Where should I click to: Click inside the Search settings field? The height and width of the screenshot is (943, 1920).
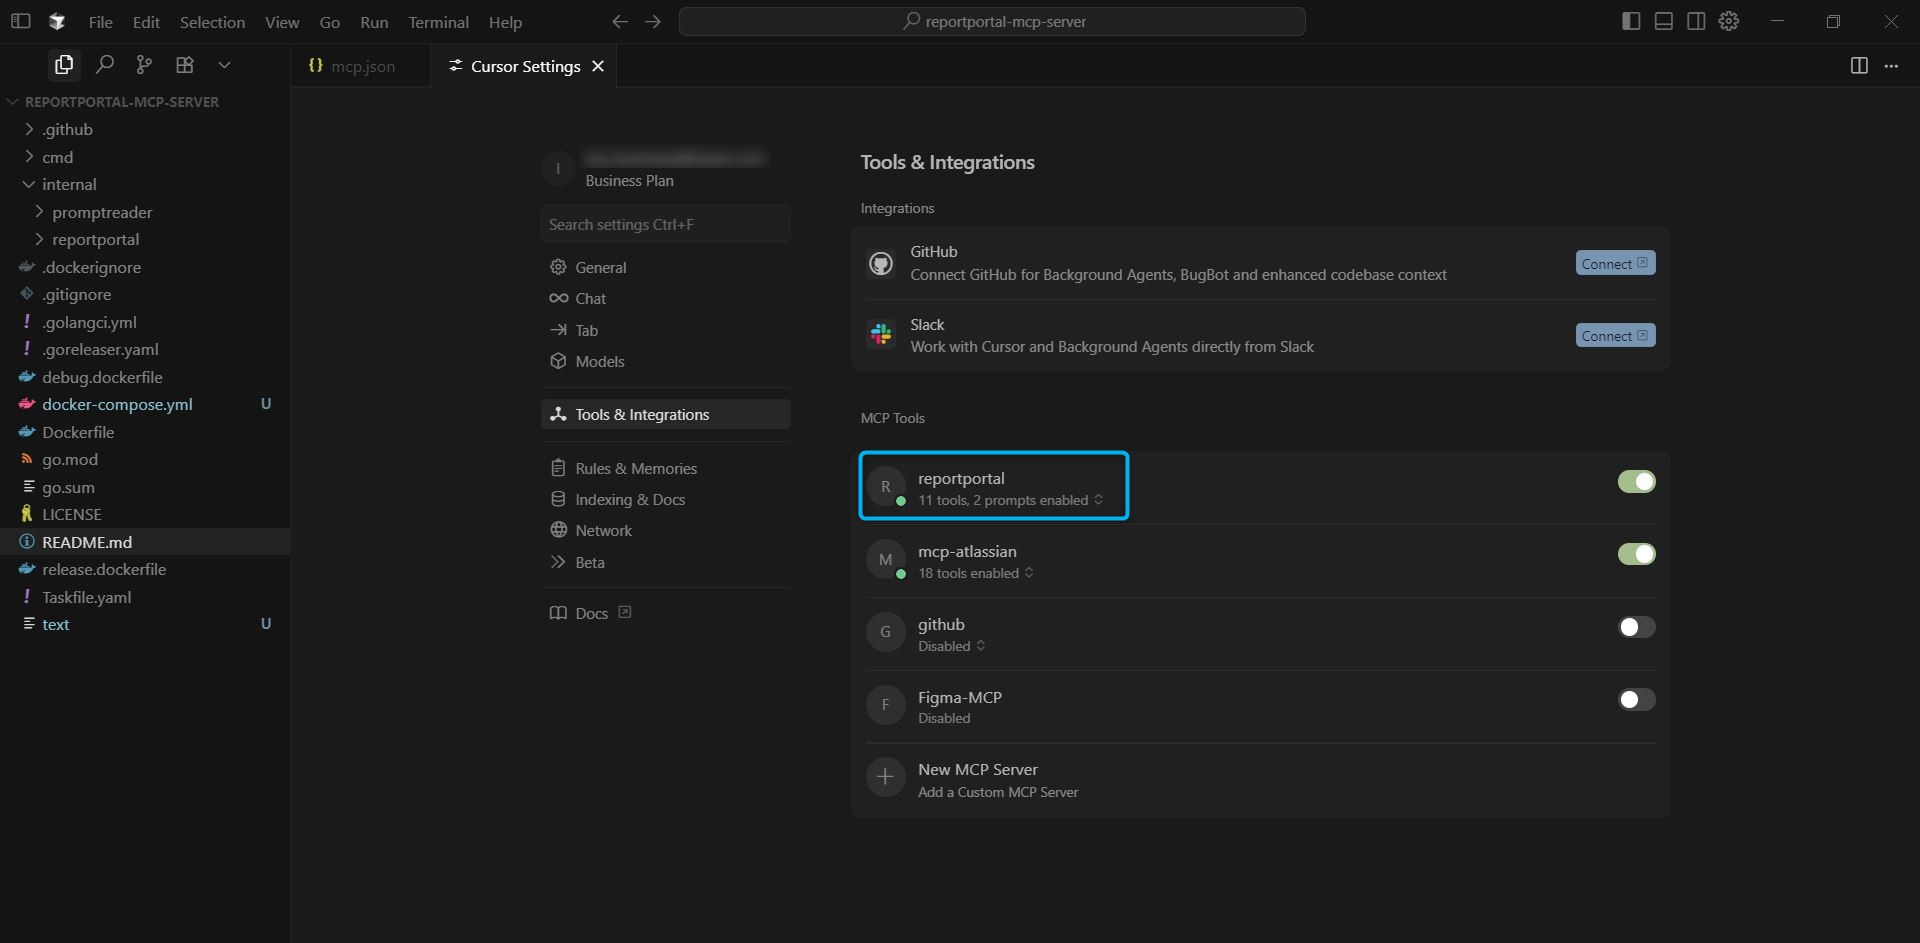(x=665, y=224)
